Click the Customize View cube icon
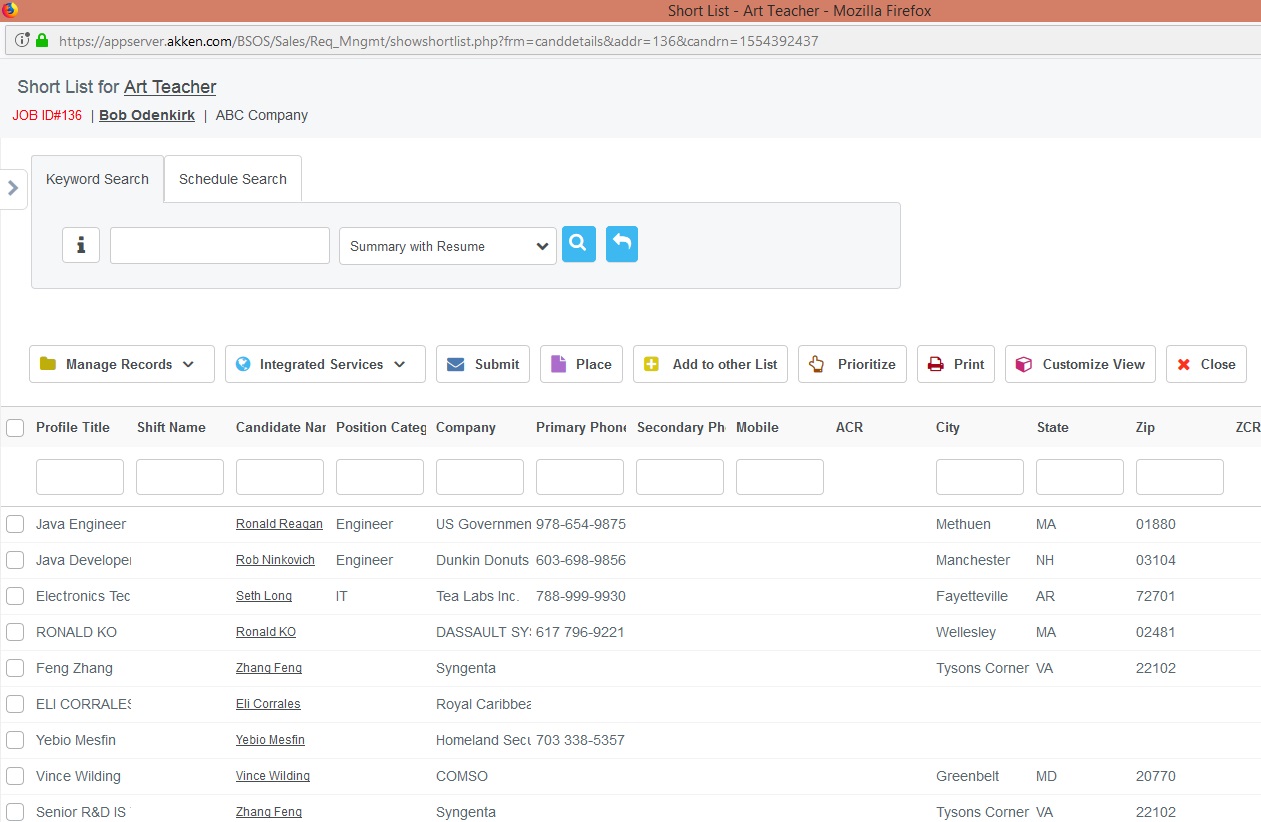1261x822 pixels. coord(1023,364)
